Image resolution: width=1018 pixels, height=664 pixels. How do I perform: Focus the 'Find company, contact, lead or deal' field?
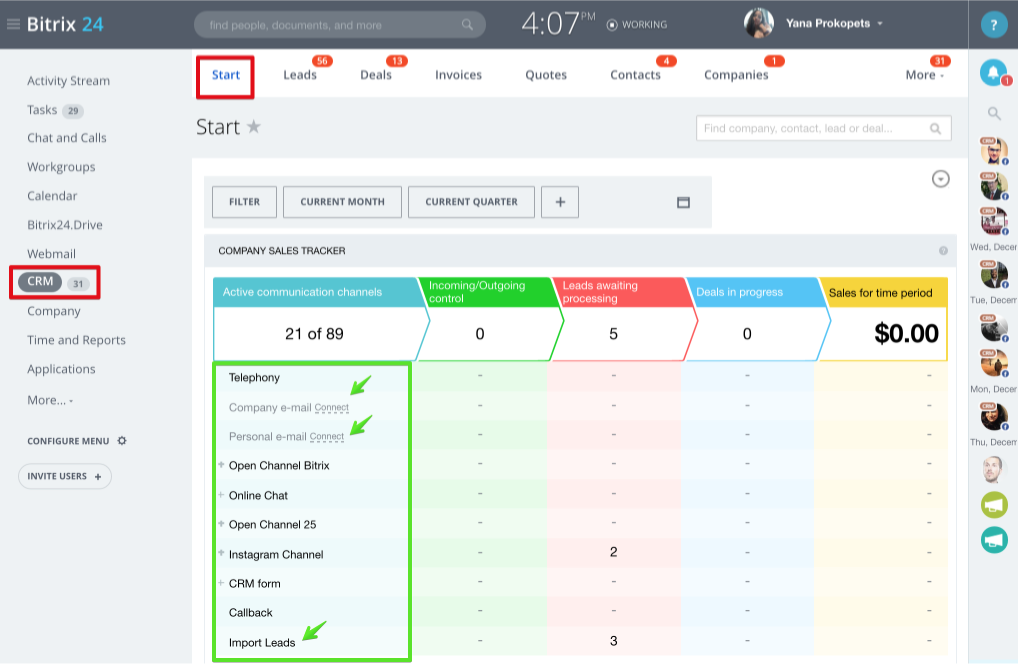click(823, 129)
